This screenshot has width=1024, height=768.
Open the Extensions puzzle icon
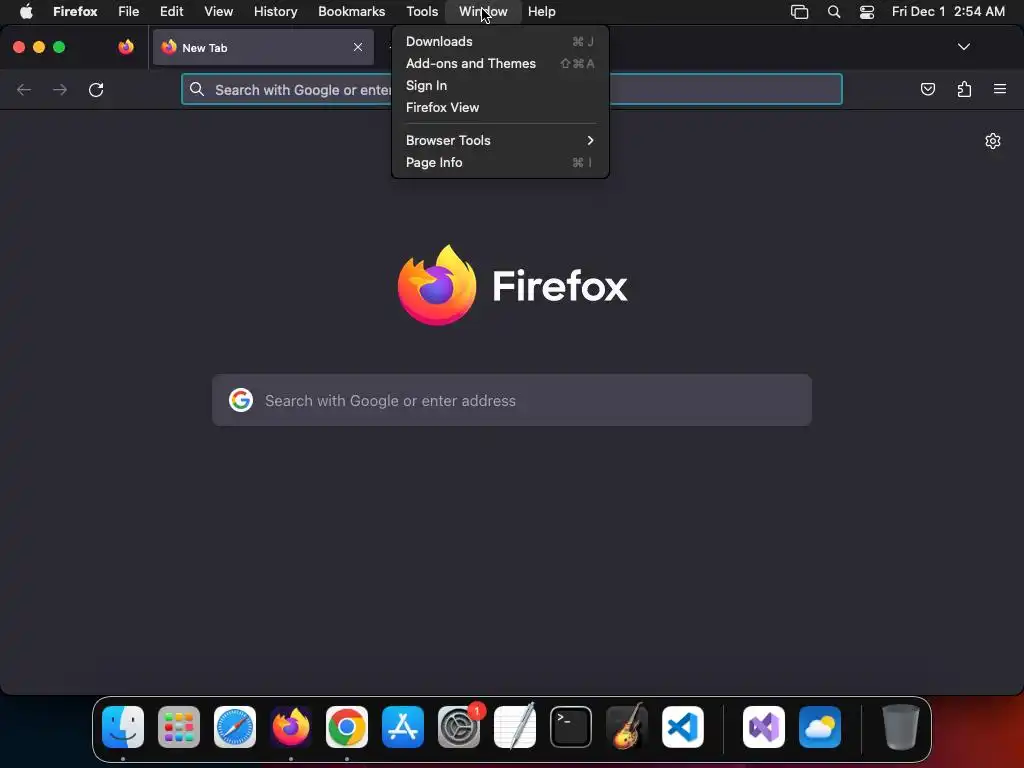[964, 89]
